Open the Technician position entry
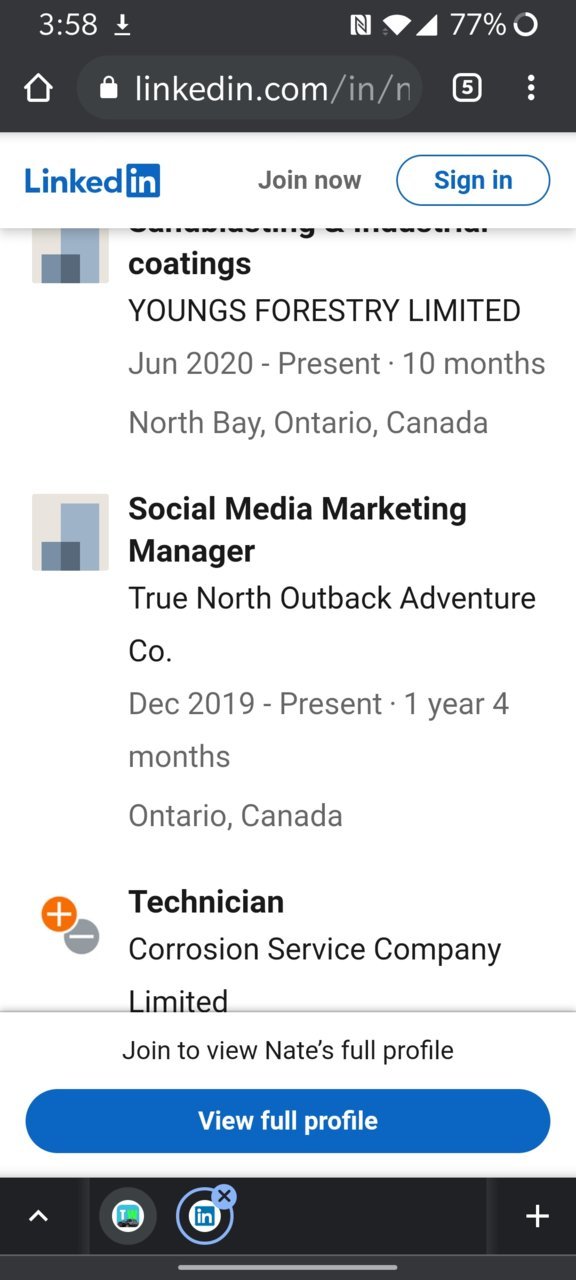The image size is (576, 1280). [206, 901]
